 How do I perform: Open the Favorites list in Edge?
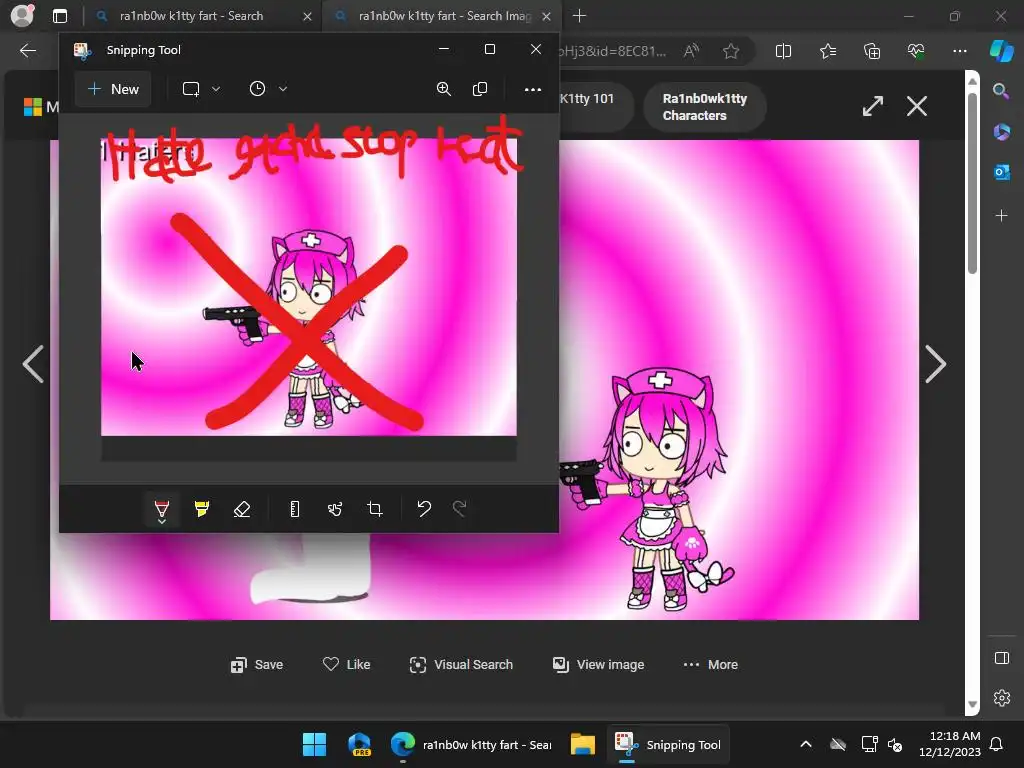[827, 51]
